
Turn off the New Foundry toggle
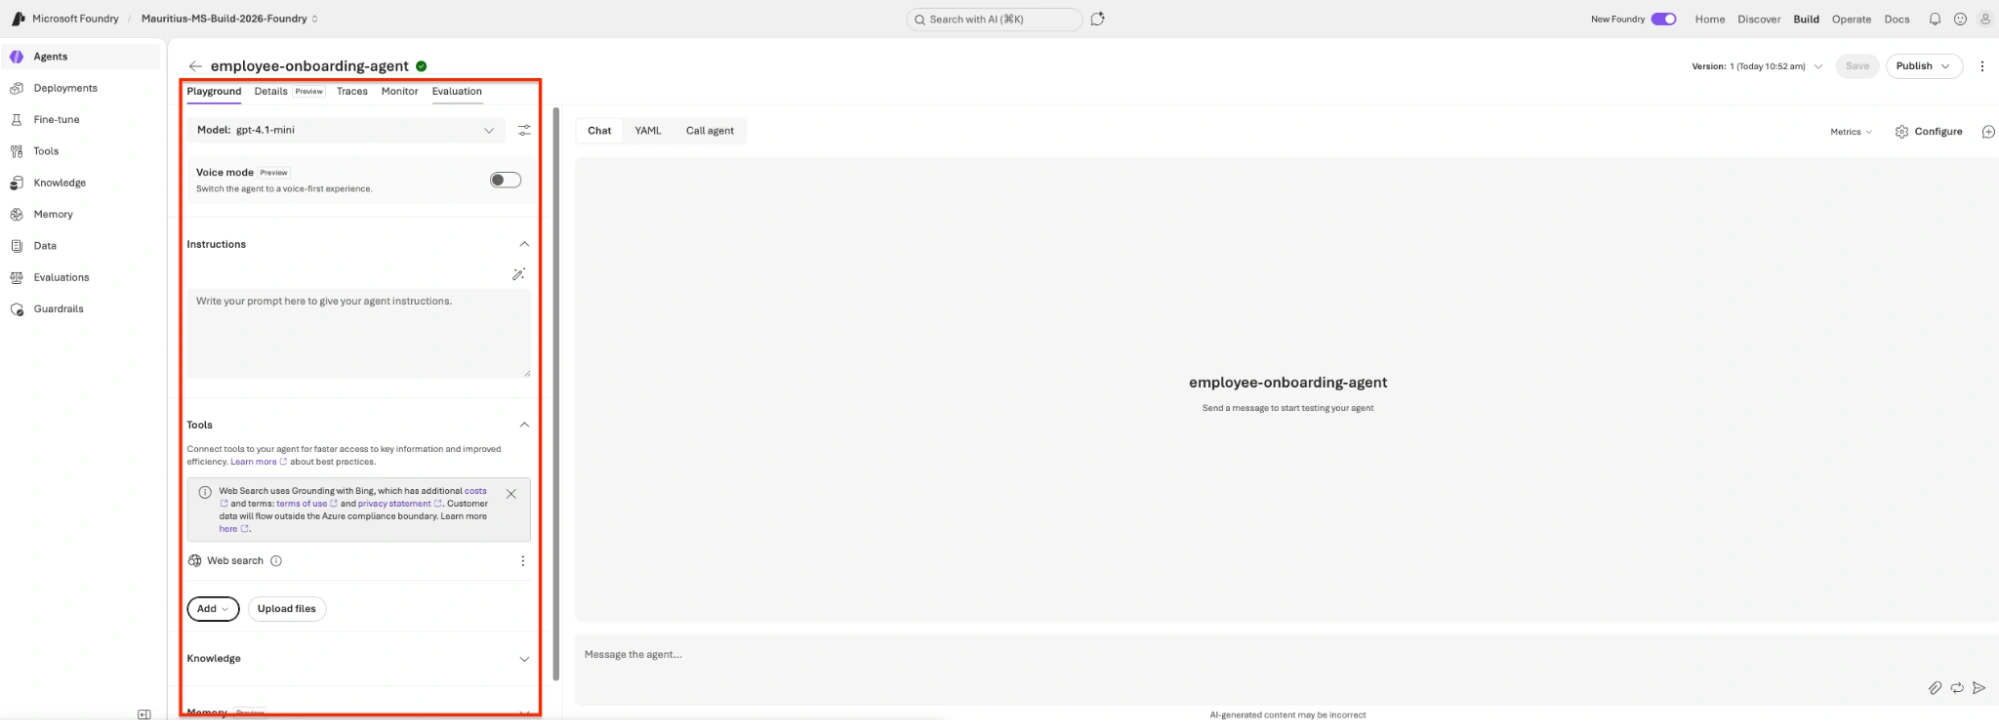[1663, 19]
